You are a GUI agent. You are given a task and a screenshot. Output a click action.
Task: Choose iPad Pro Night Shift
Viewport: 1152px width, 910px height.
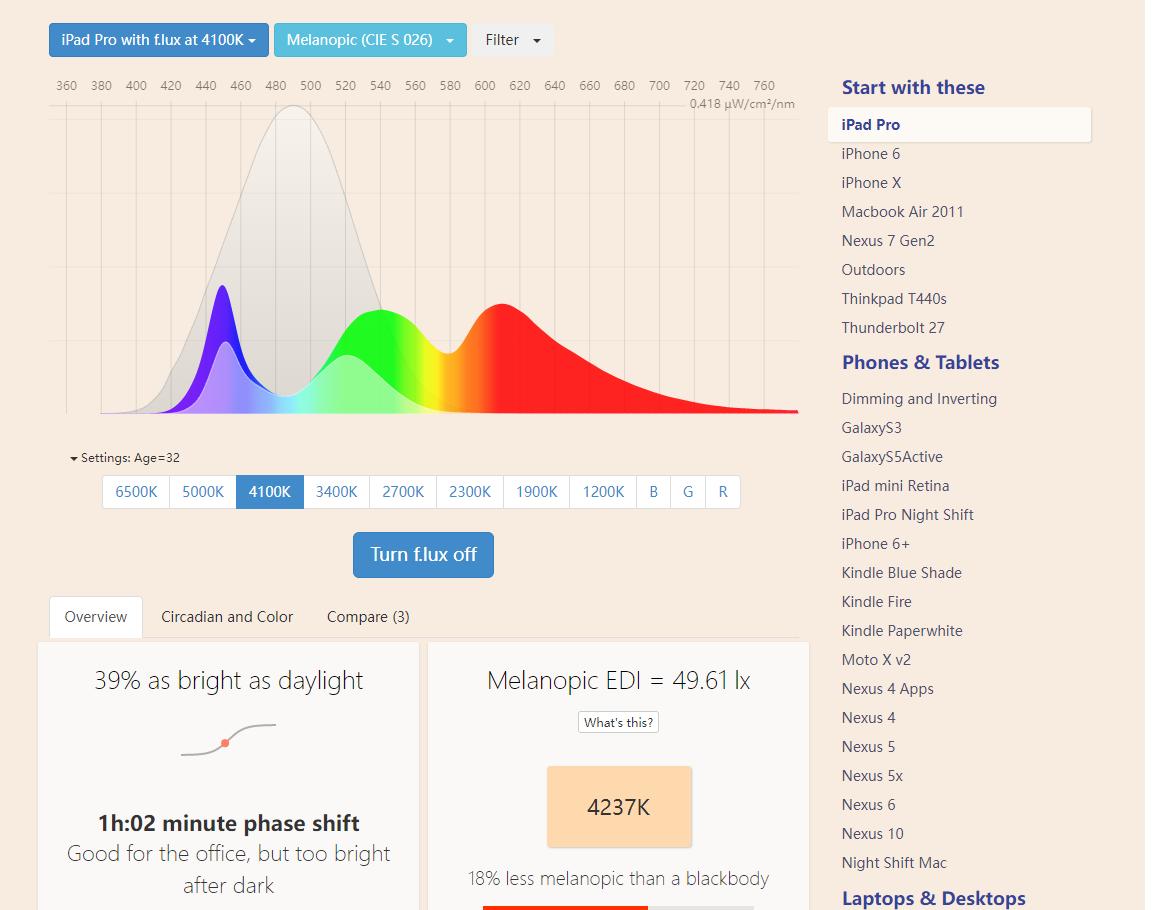(x=907, y=515)
